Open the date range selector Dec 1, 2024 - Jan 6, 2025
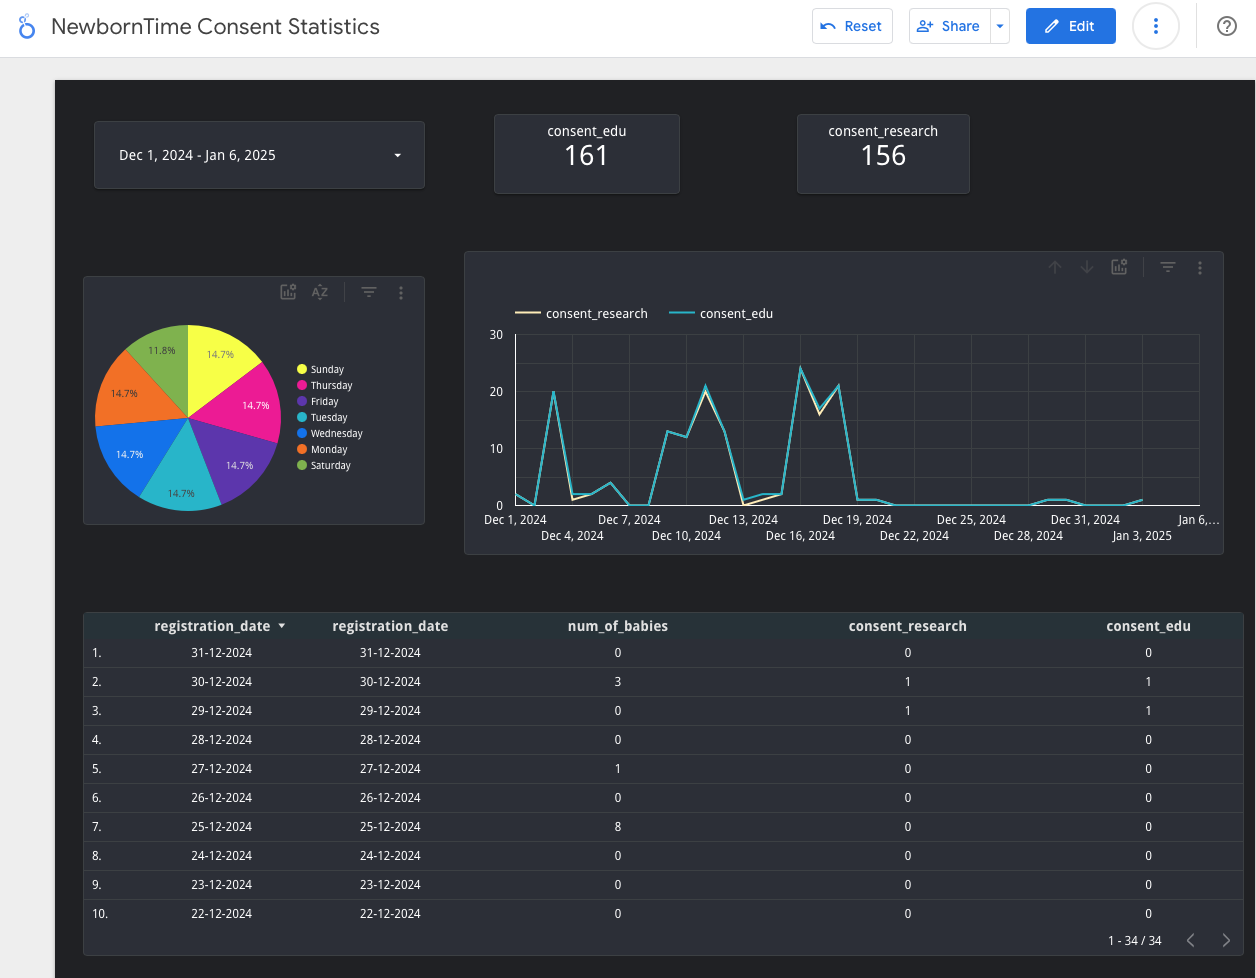The width and height of the screenshot is (1256, 978). coord(259,155)
